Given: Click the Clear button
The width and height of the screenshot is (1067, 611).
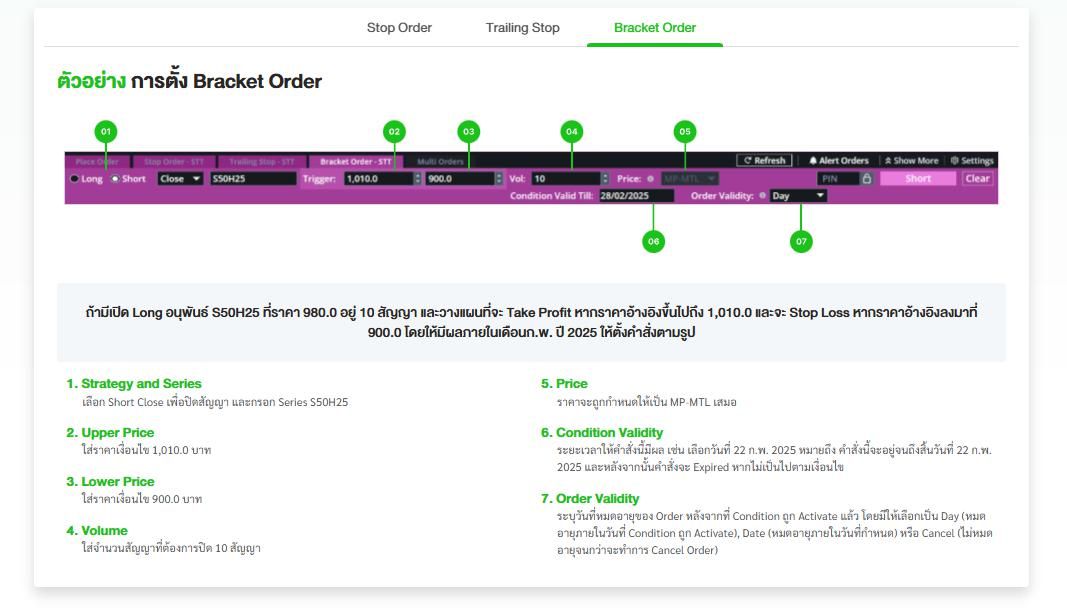Looking at the screenshot, I should pyautogui.click(x=977, y=179).
